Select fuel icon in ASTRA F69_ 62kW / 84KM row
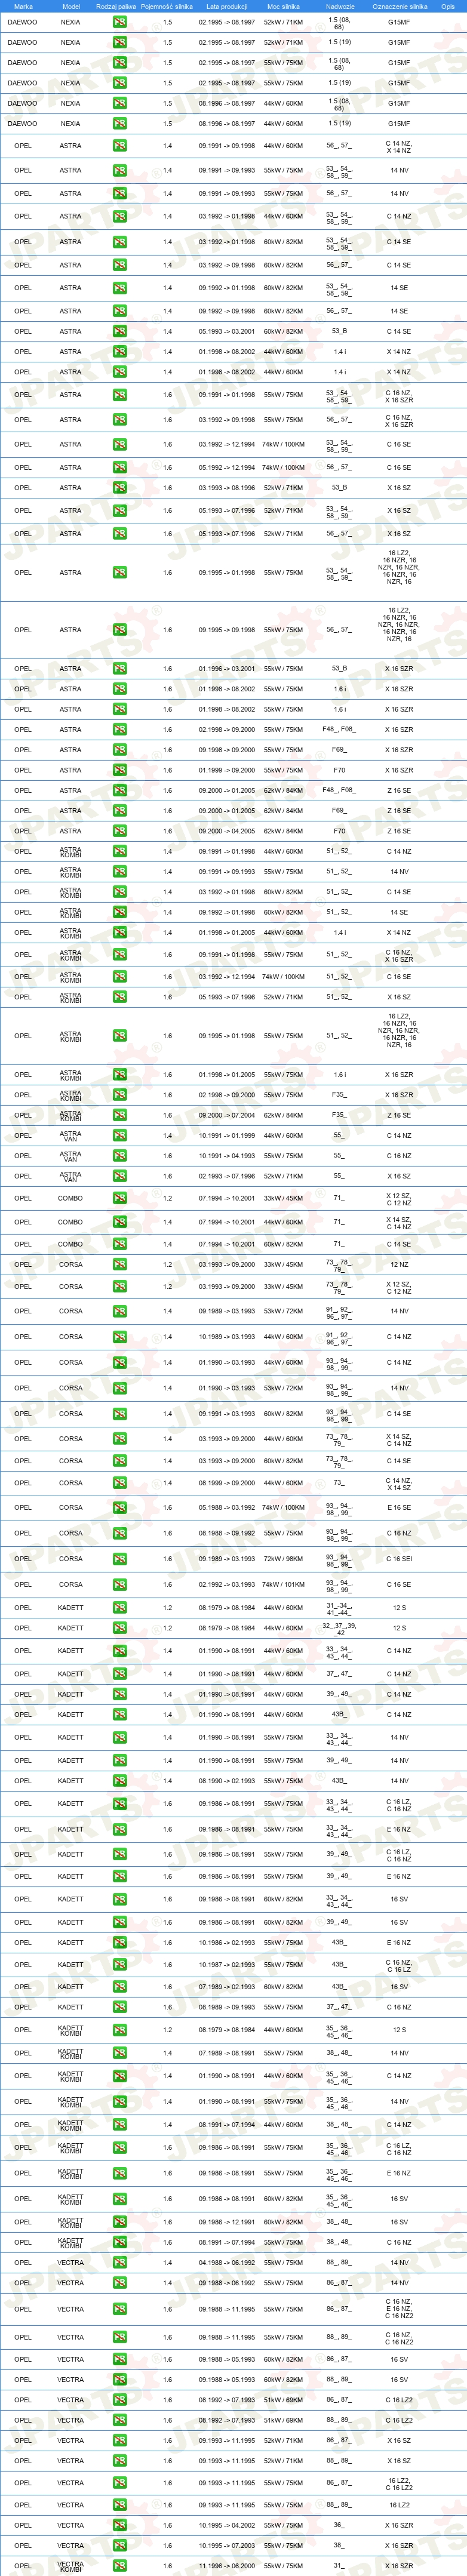Screen dimensions: 467x2576 point(119,811)
